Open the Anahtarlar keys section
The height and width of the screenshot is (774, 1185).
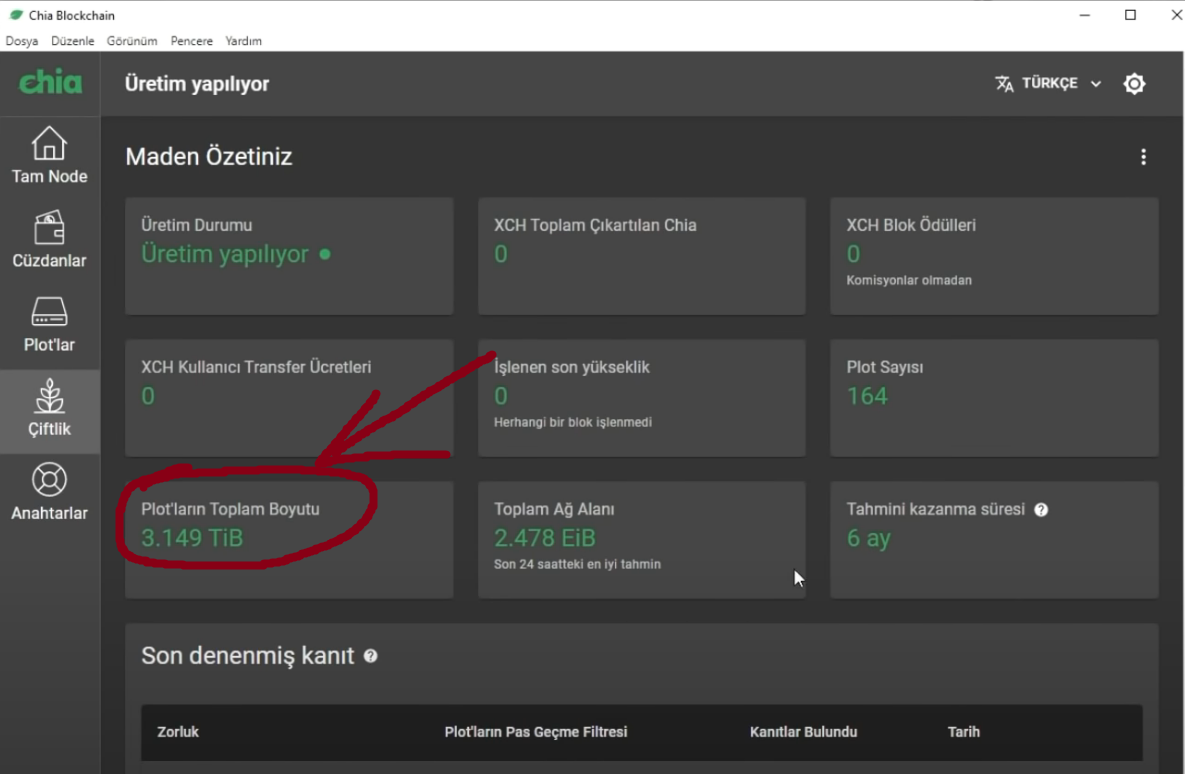click(x=49, y=493)
